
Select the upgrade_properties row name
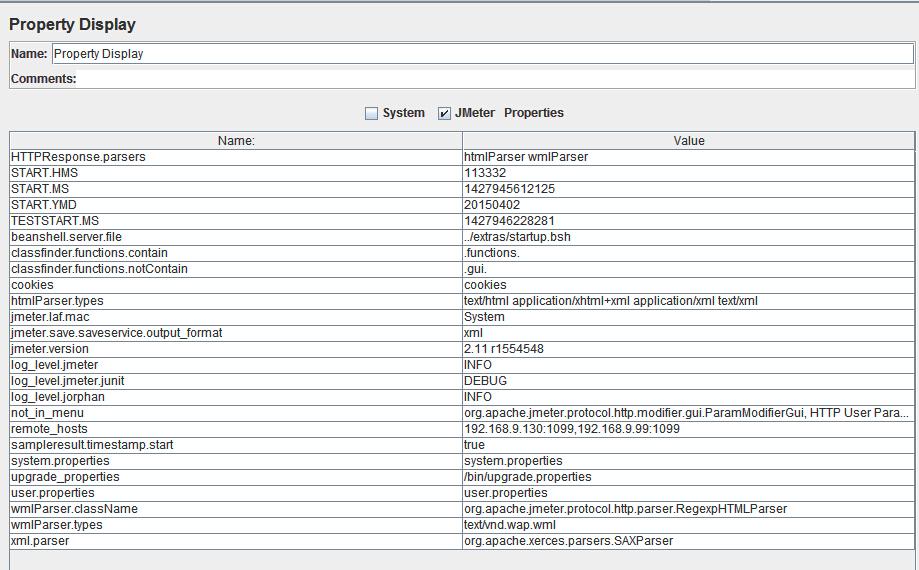click(x=65, y=477)
